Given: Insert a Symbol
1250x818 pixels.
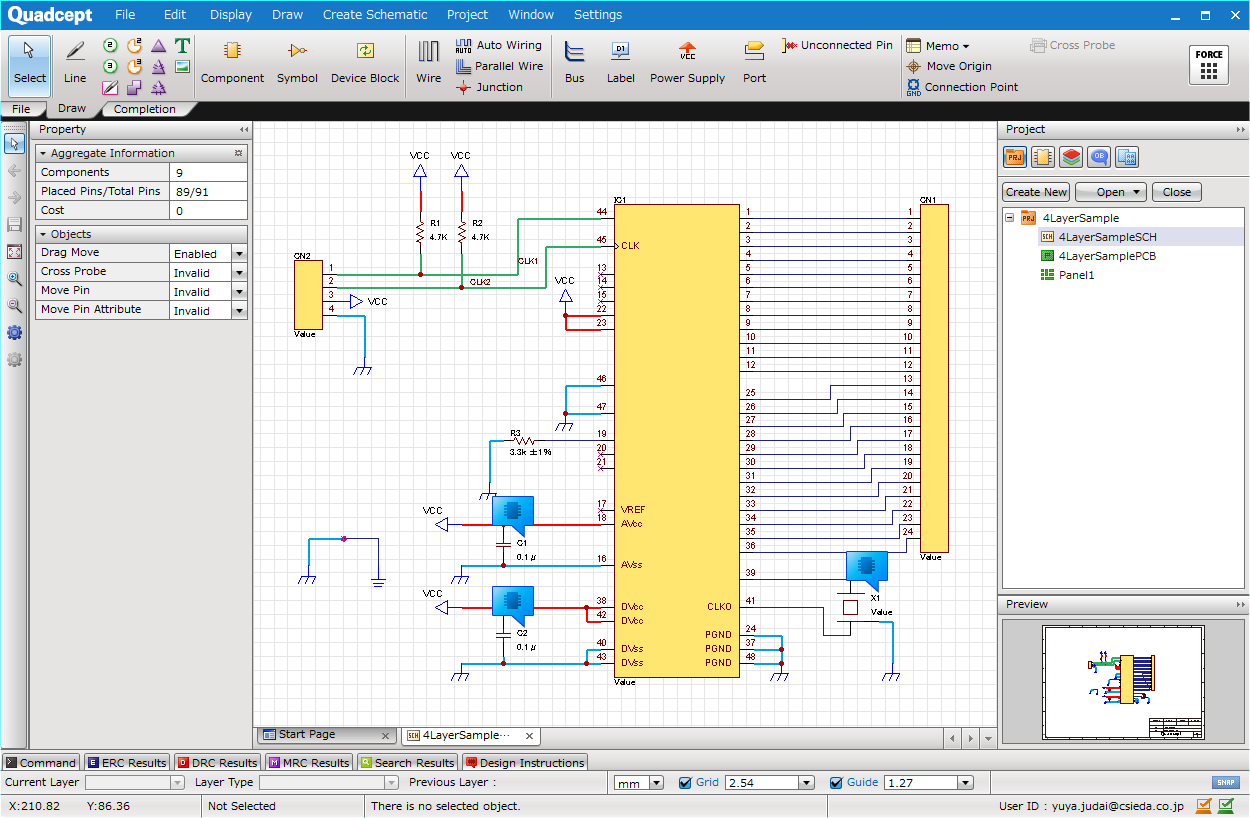Looking at the screenshot, I should click(x=297, y=62).
